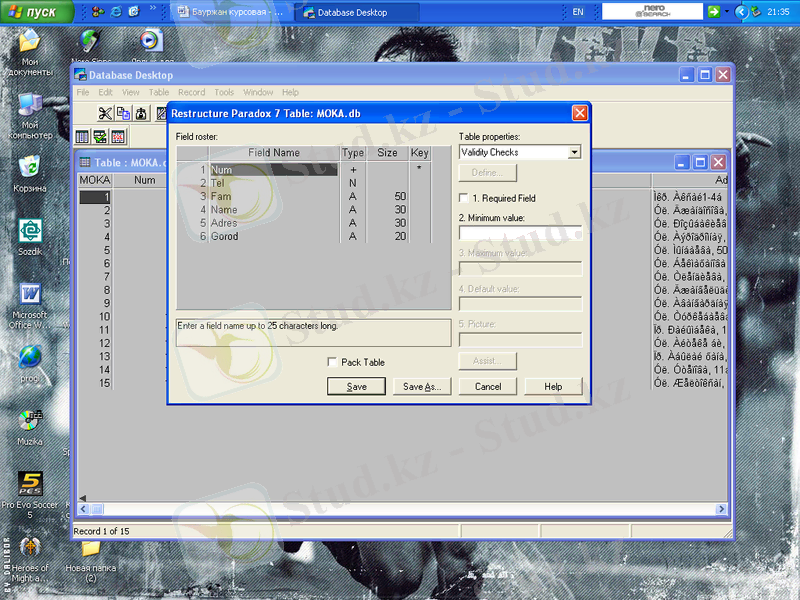
Task: Click the Copy toolbar icon
Action: (x=123, y=114)
